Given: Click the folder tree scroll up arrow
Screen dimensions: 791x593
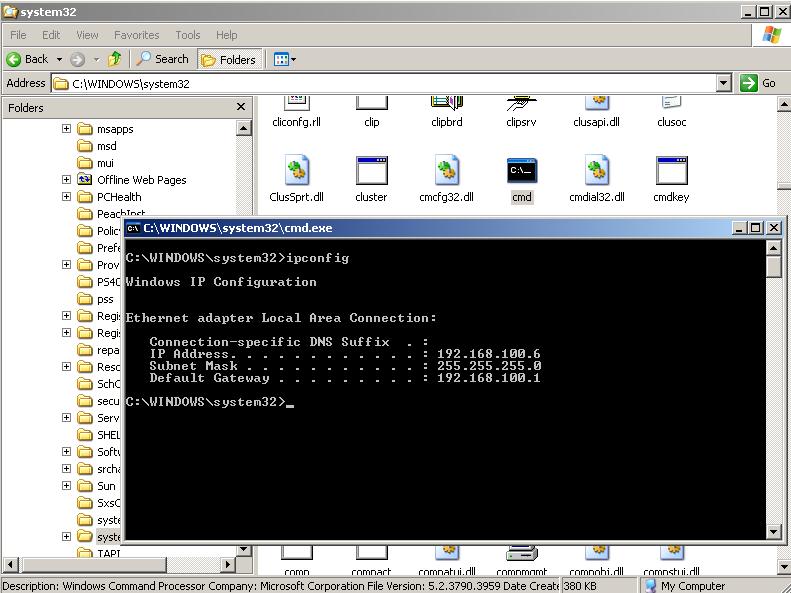Looking at the screenshot, I should click(244, 128).
